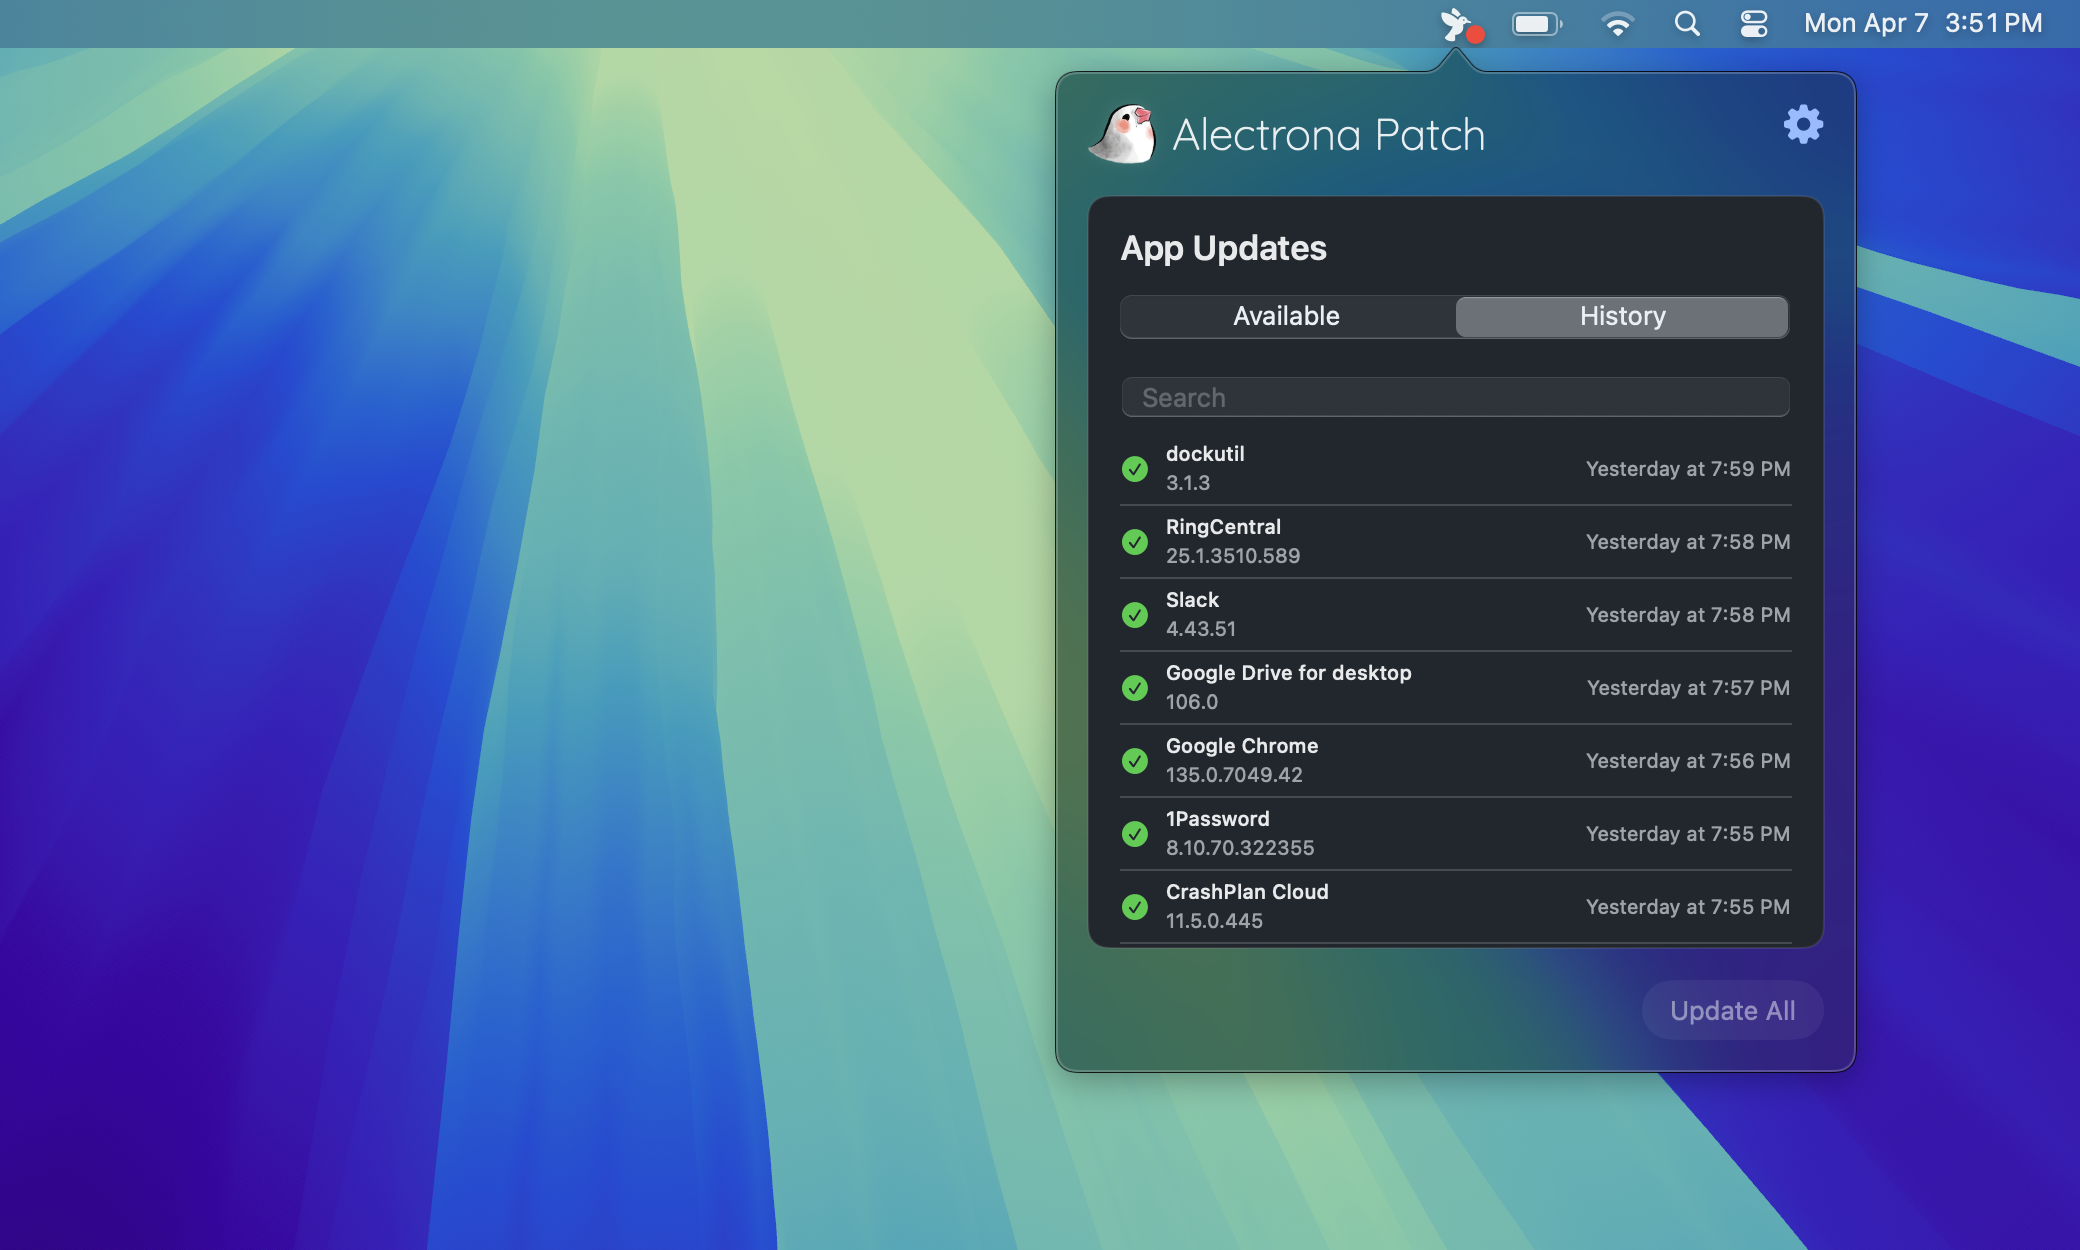Click the green checkmark next to dockutil
The image size is (2080, 1250).
[1136, 468]
